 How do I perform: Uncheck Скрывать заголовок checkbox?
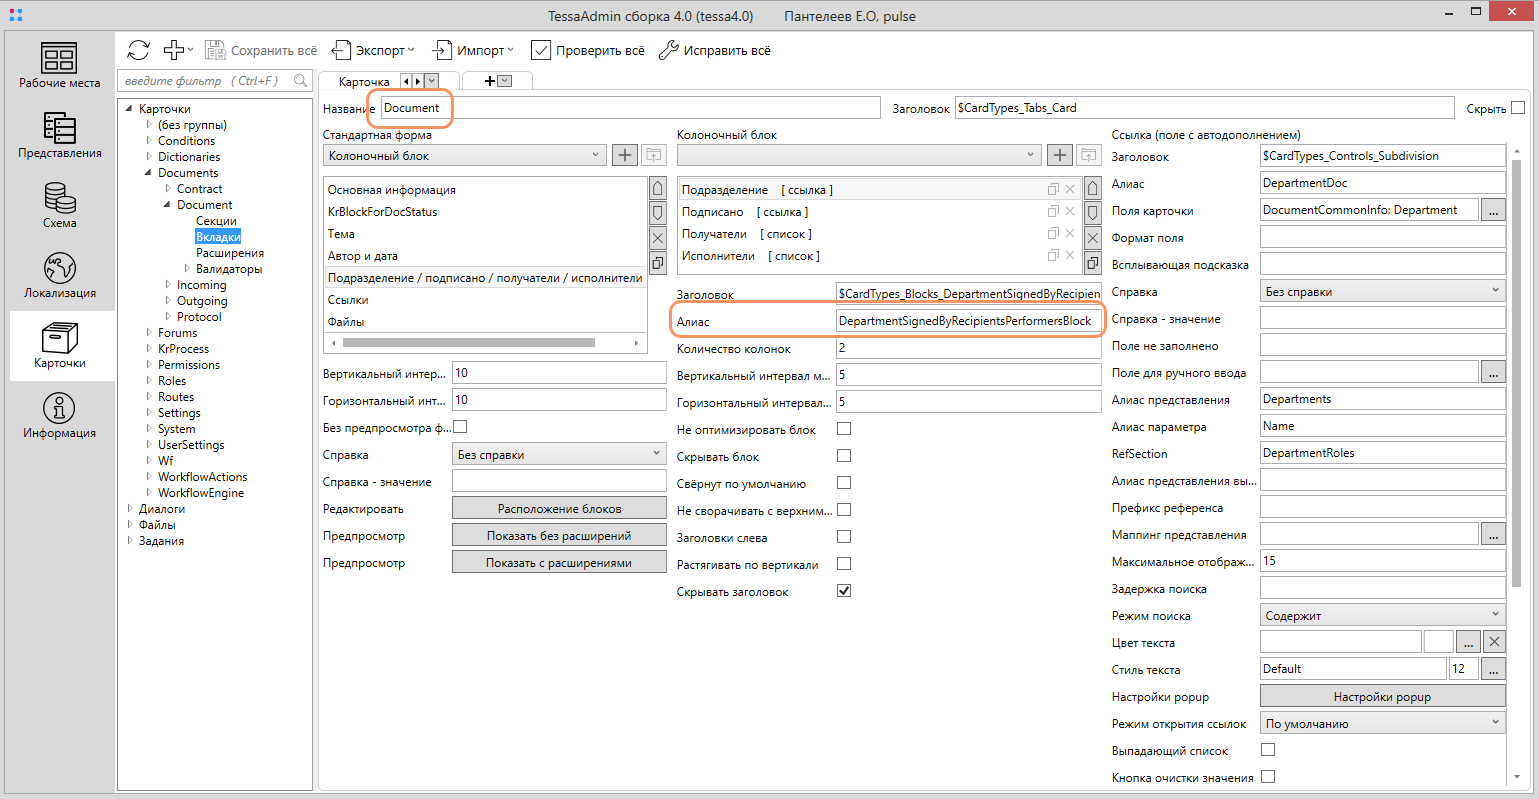pos(844,591)
